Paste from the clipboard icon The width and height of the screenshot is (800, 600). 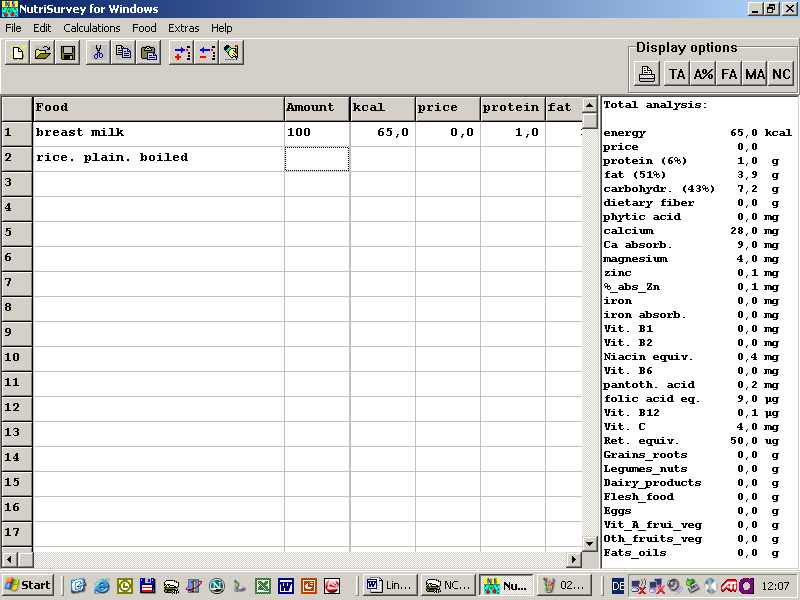149,53
